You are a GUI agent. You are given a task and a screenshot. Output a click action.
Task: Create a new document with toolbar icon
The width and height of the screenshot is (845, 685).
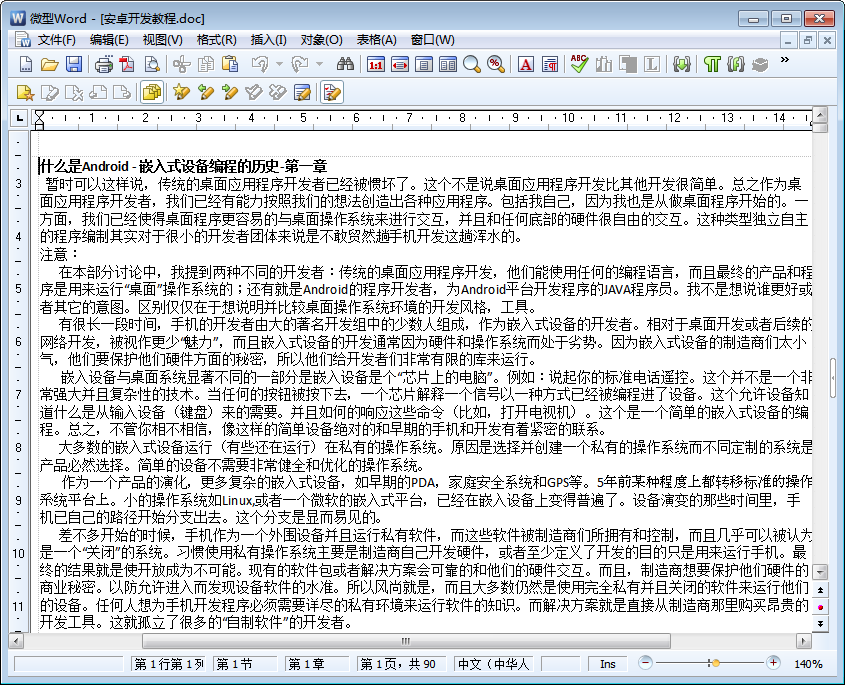pos(25,65)
